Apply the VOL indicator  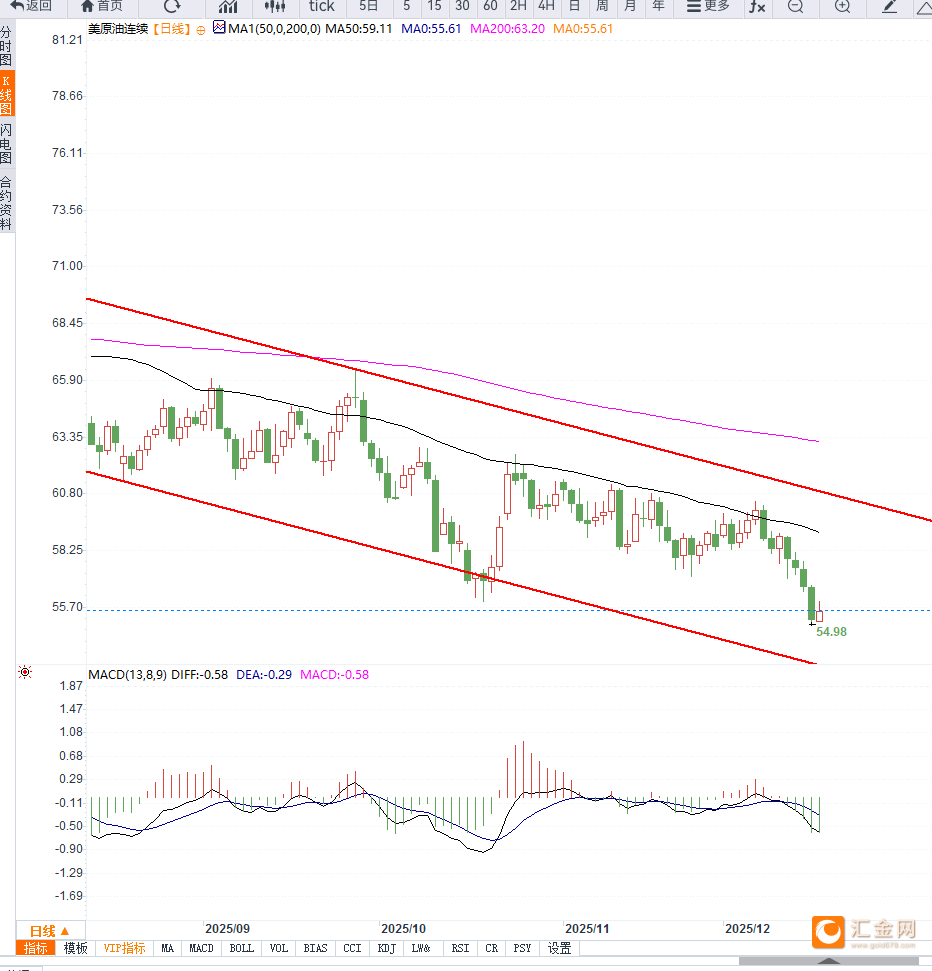click(279, 948)
